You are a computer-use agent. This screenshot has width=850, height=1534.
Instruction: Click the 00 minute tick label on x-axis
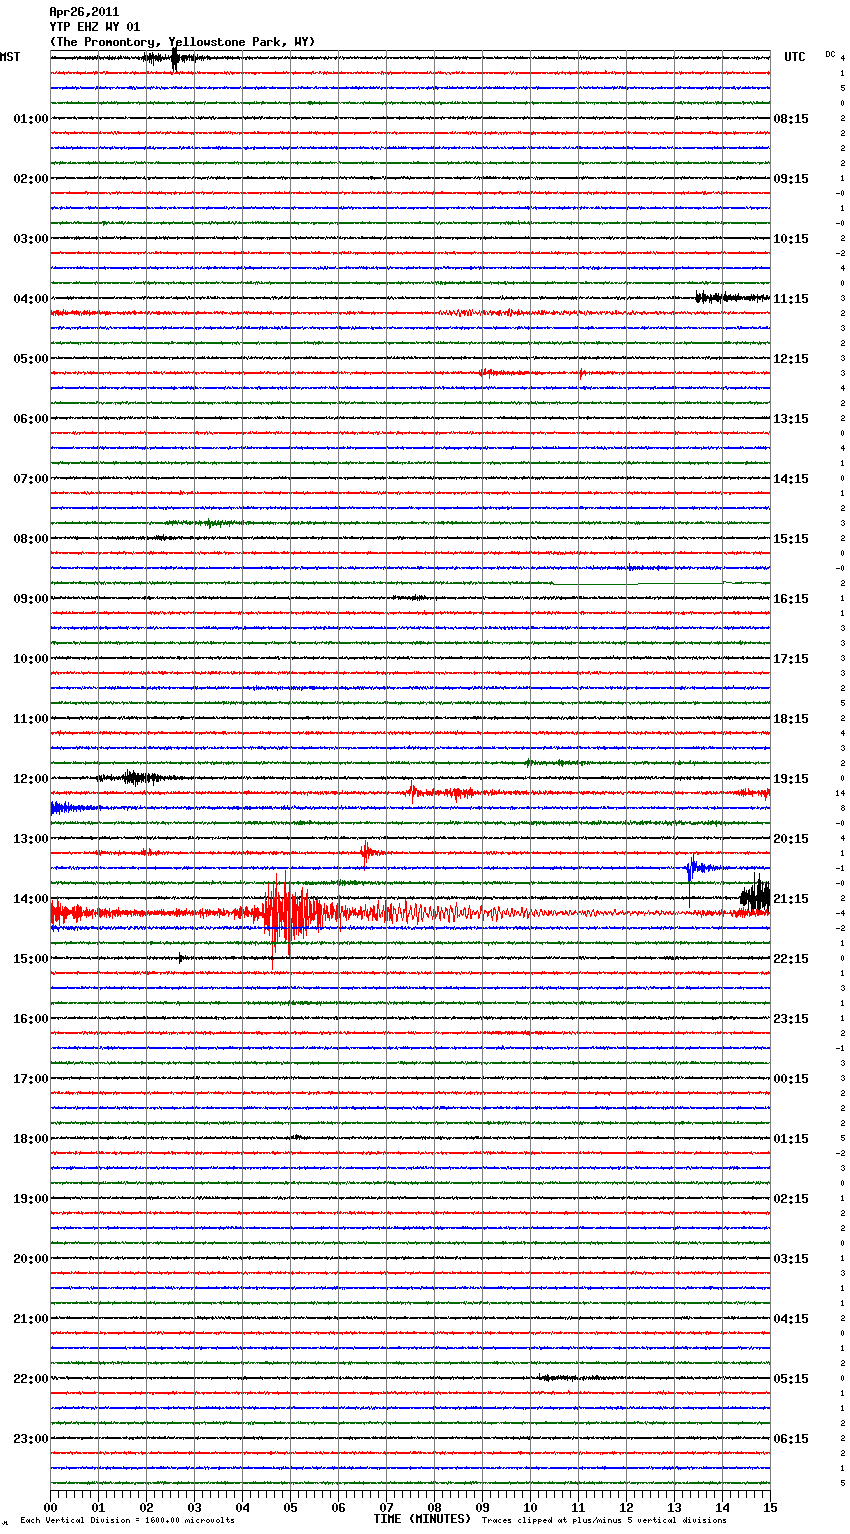[50, 1507]
